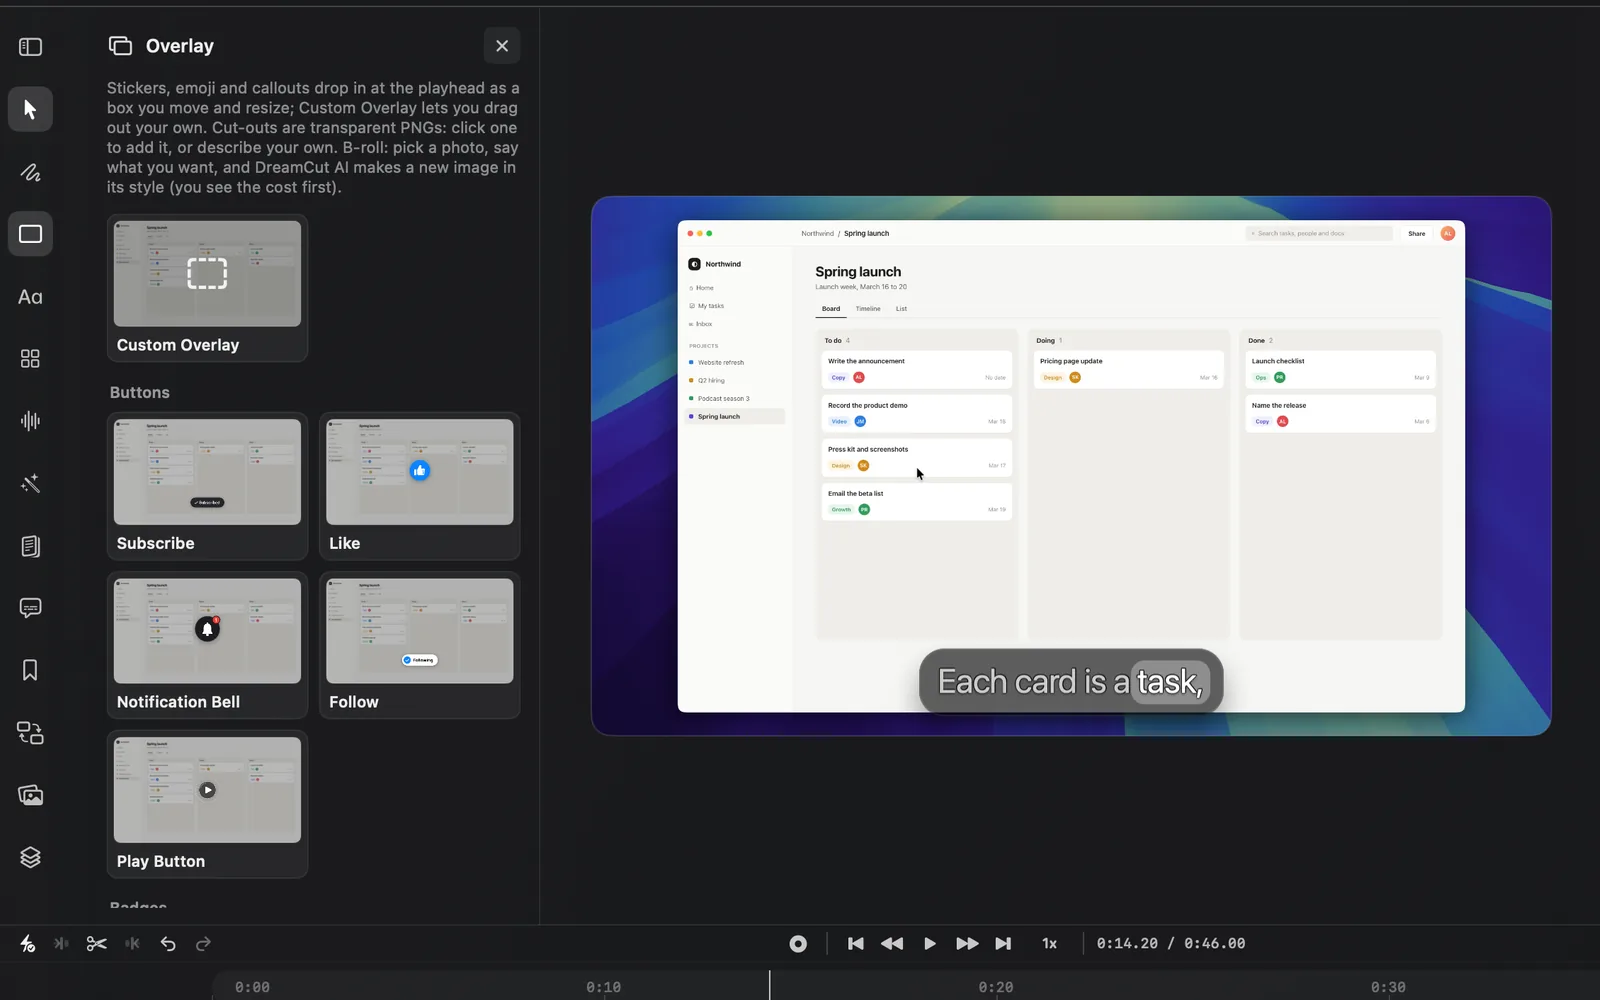Change the 1x playback speed
The image size is (1600, 1000).
(1049, 943)
